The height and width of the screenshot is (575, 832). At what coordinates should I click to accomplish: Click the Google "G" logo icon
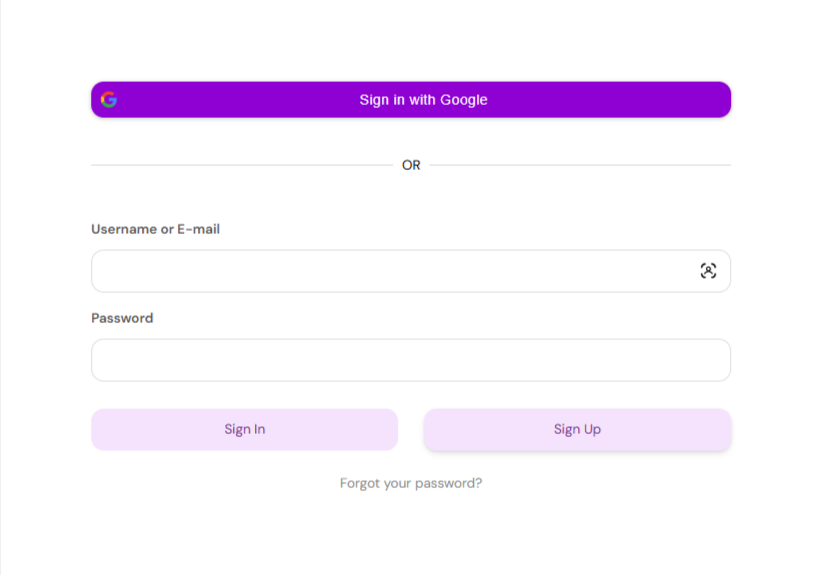[109, 100]
